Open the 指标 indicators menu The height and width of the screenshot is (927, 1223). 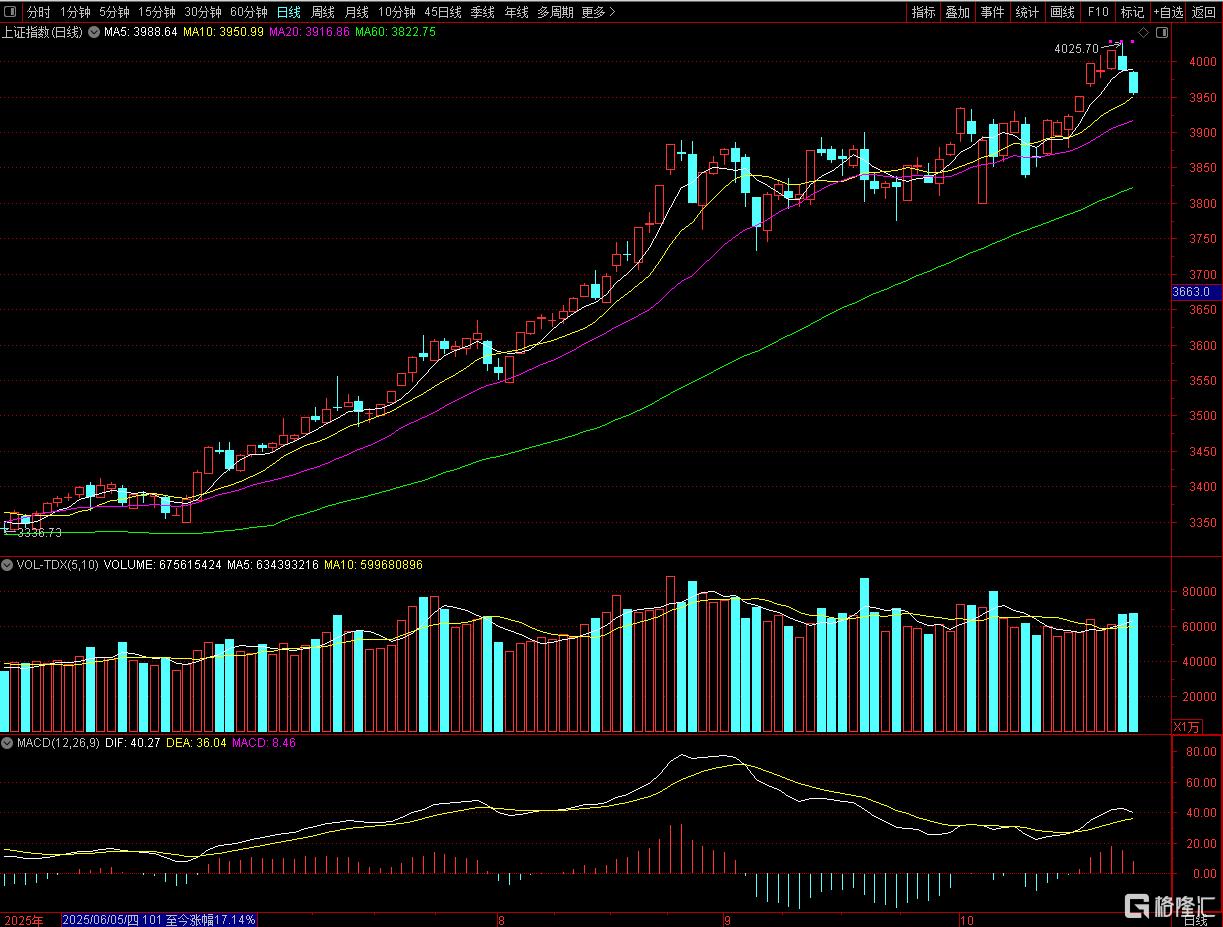tap(923, 13)
